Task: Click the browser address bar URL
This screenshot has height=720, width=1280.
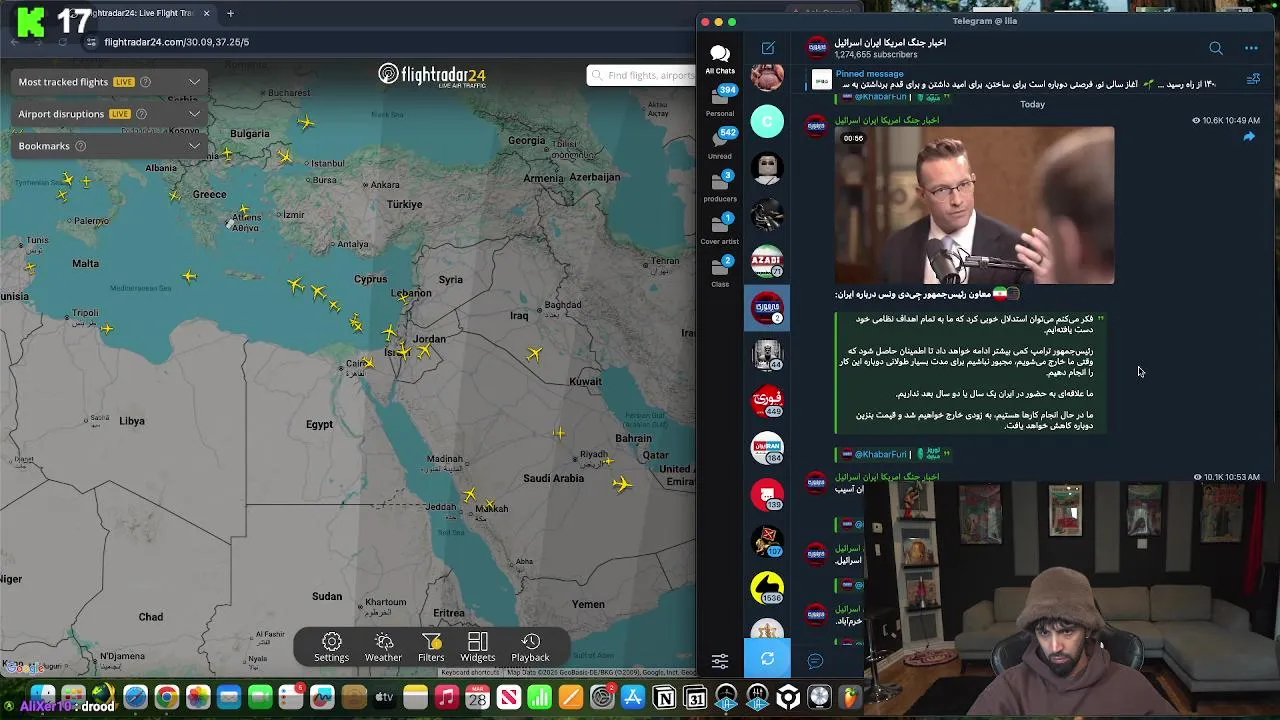Action: tap(176, 42)
